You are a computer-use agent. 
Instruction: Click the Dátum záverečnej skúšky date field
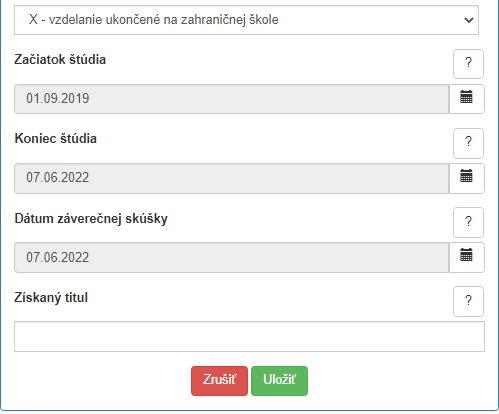point(232,257)
